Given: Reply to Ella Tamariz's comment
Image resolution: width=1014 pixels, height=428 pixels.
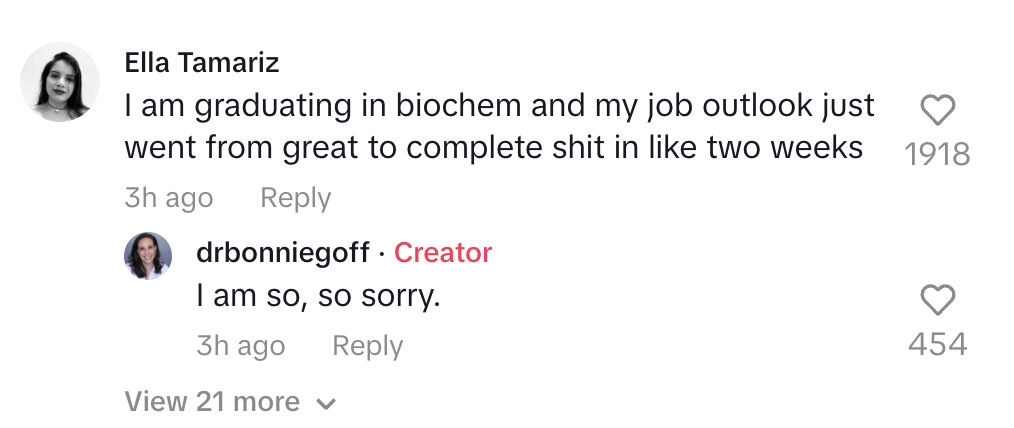Looking at the screenshot, I should coord(295,198).
